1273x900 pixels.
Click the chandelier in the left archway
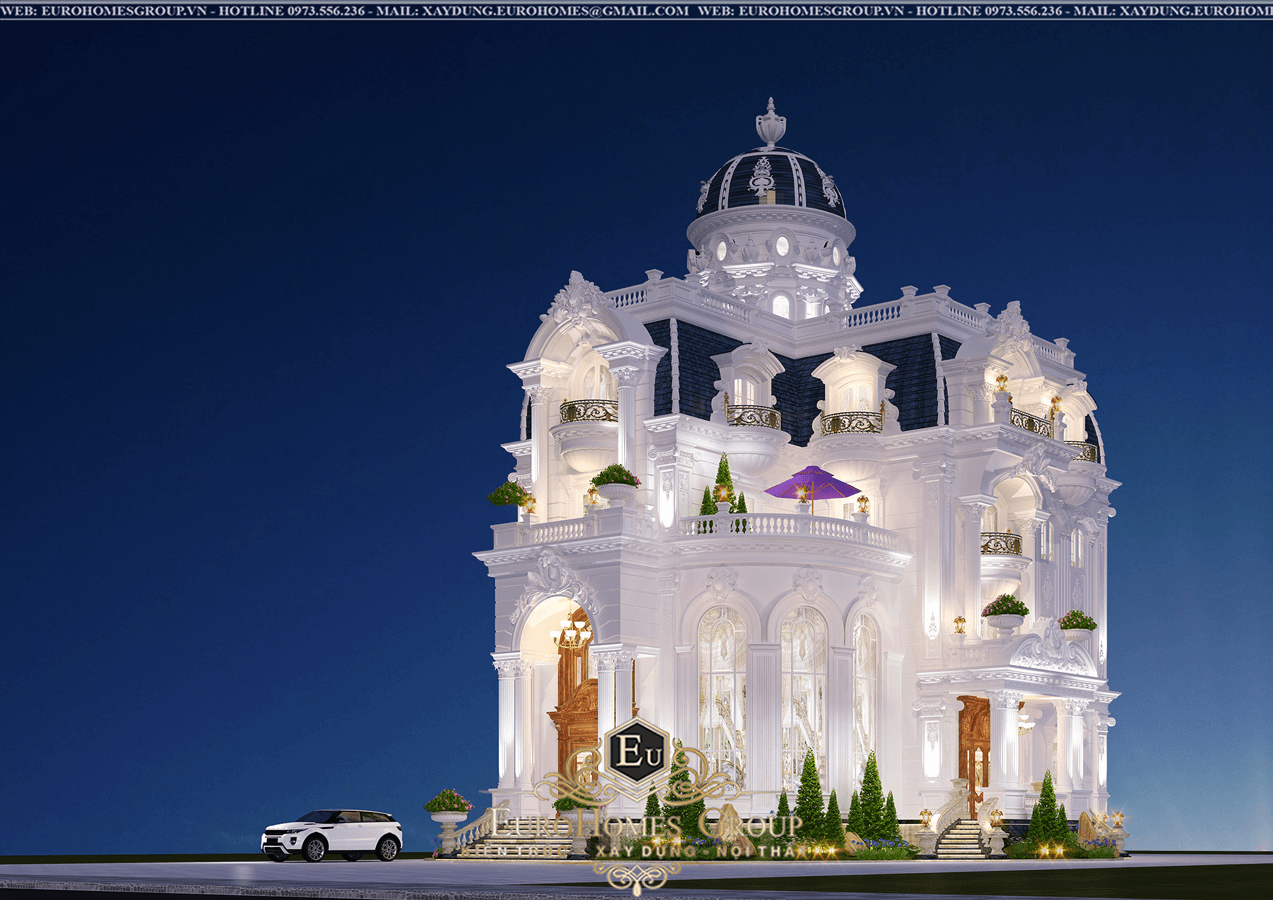[571, 631]
